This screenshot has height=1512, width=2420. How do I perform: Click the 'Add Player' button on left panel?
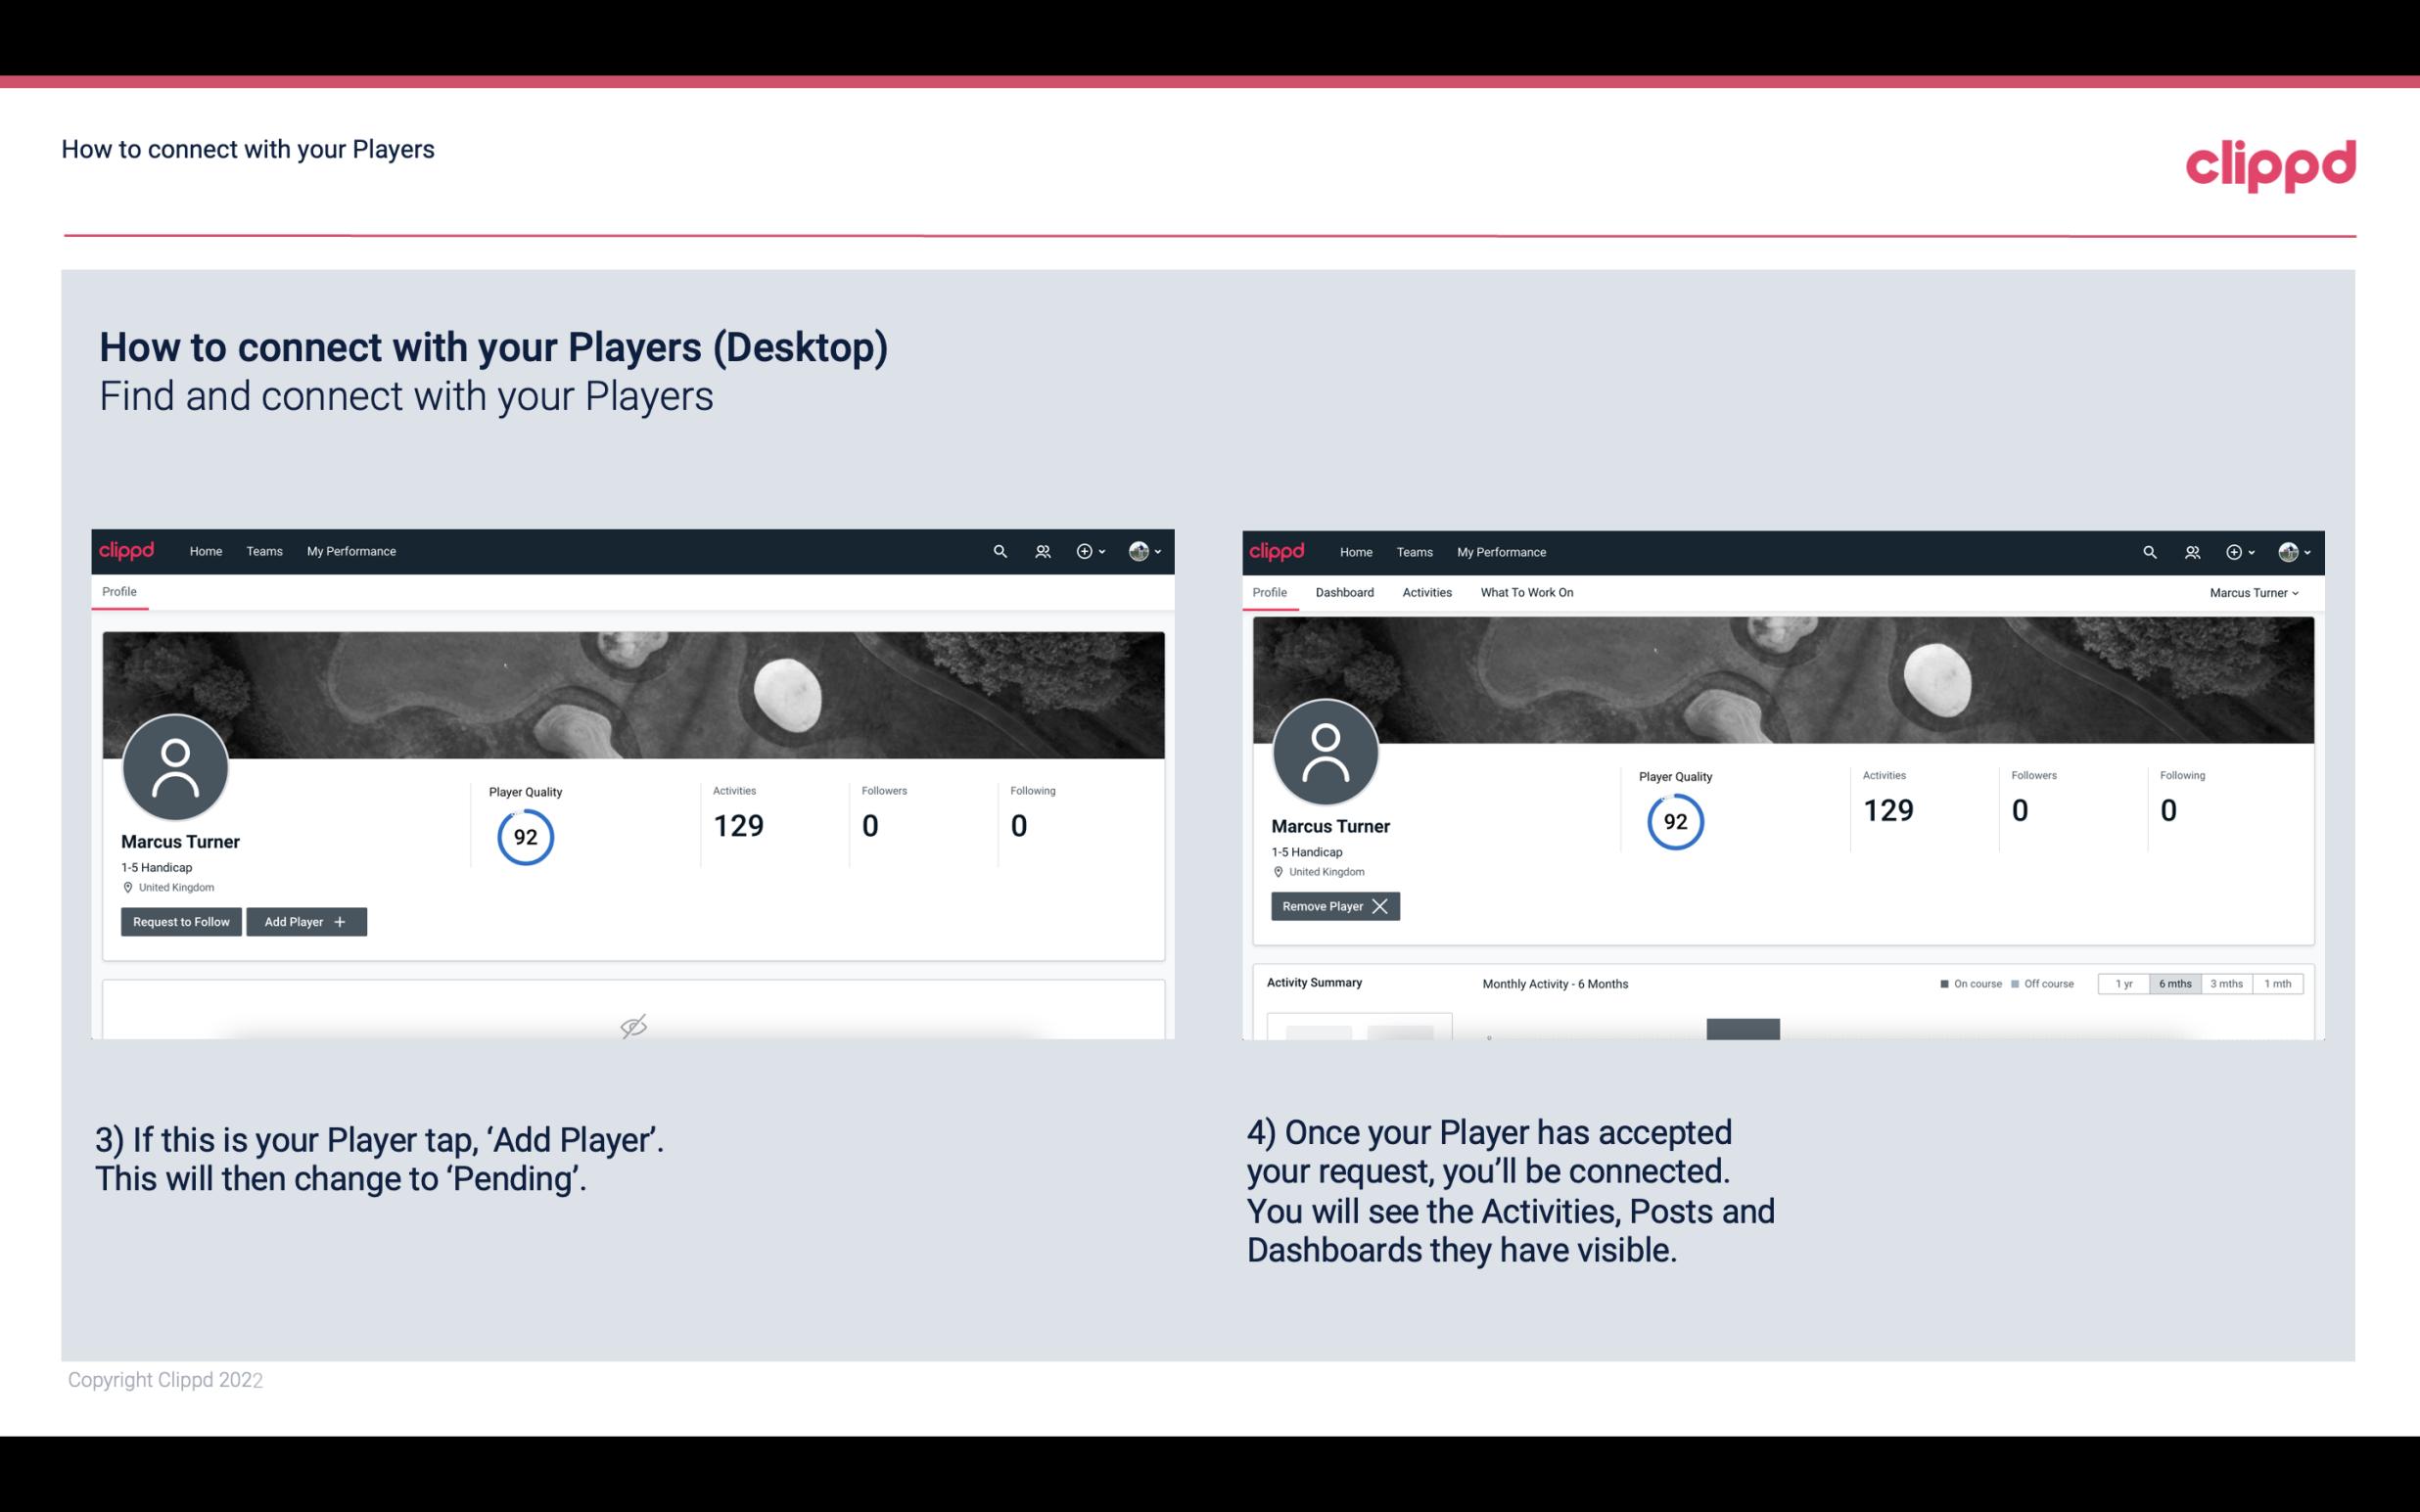[x=304, y=922]
